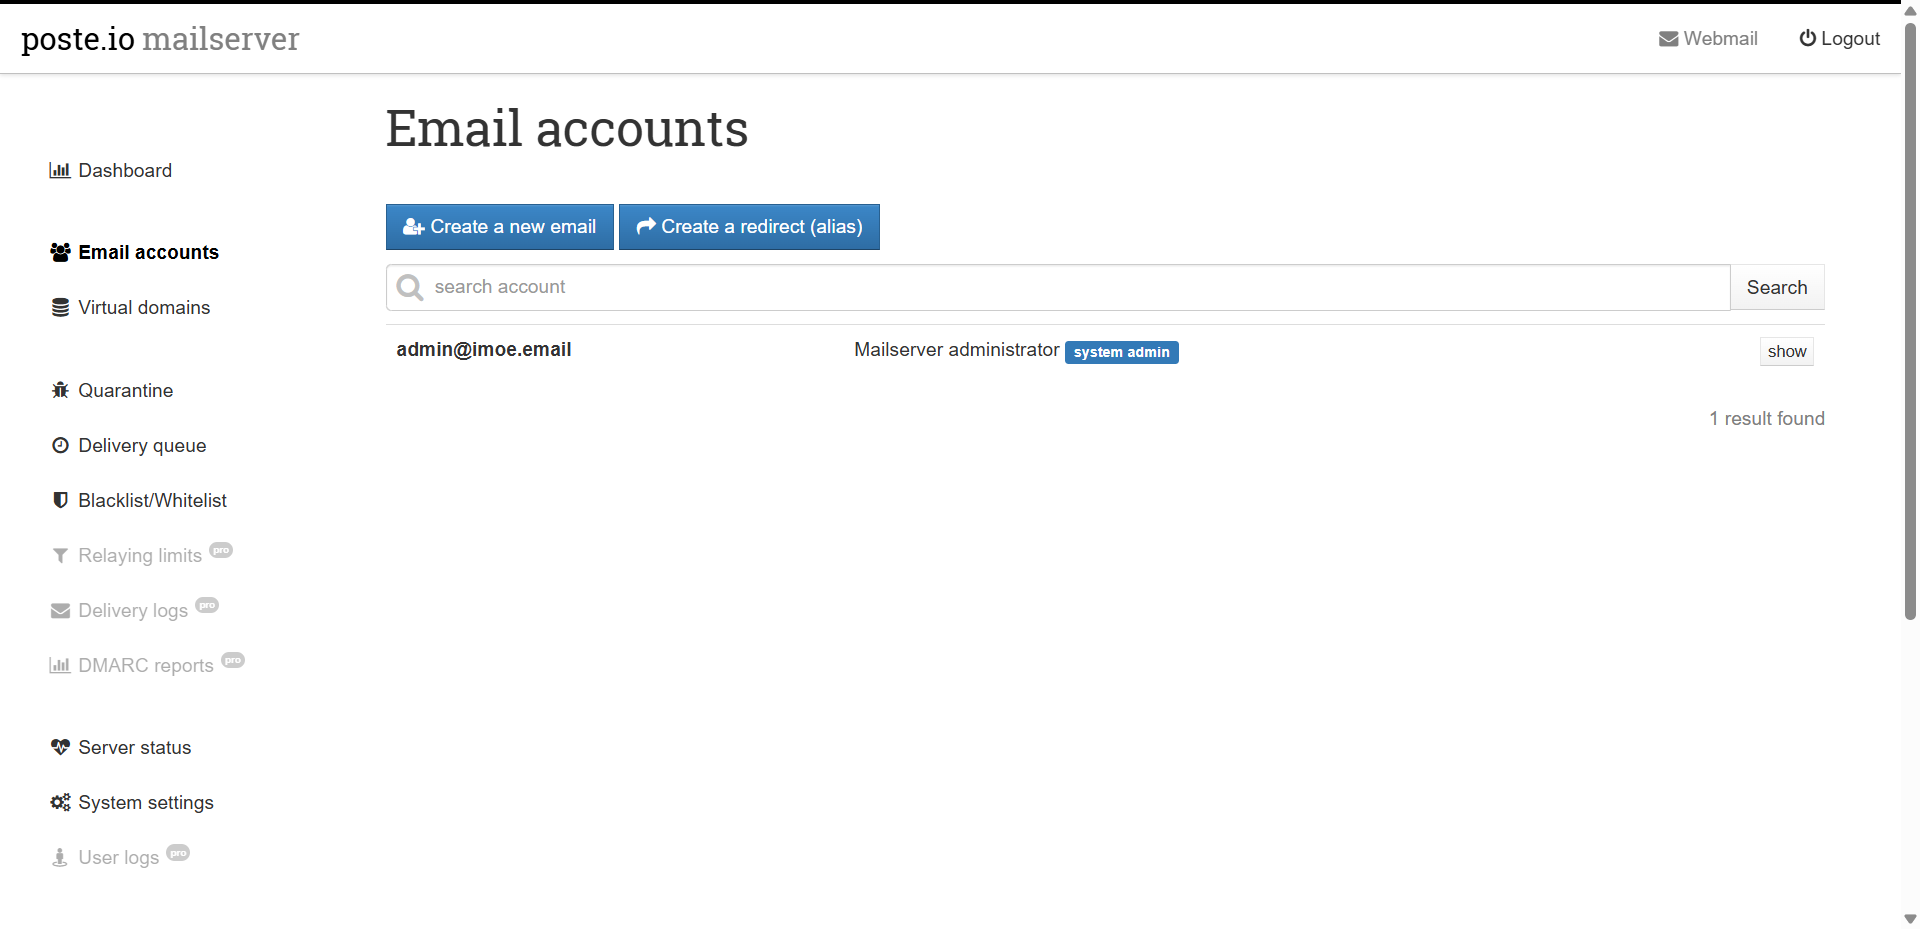The image size is (1920, 929).
Task: Click Logout in the header
Action: coord(1839,39)
